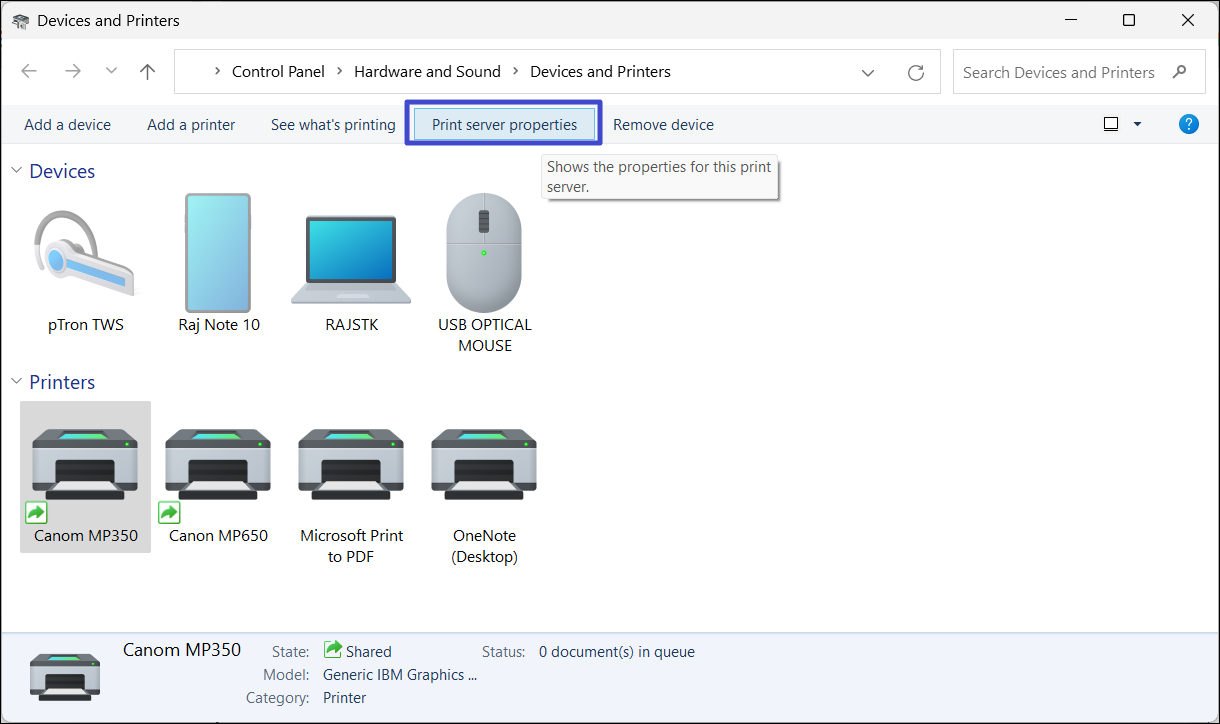Click Hardware and Sound in breadcrumb
Viewport: 1220px width, 724px height.
click(x=427, y=72)
